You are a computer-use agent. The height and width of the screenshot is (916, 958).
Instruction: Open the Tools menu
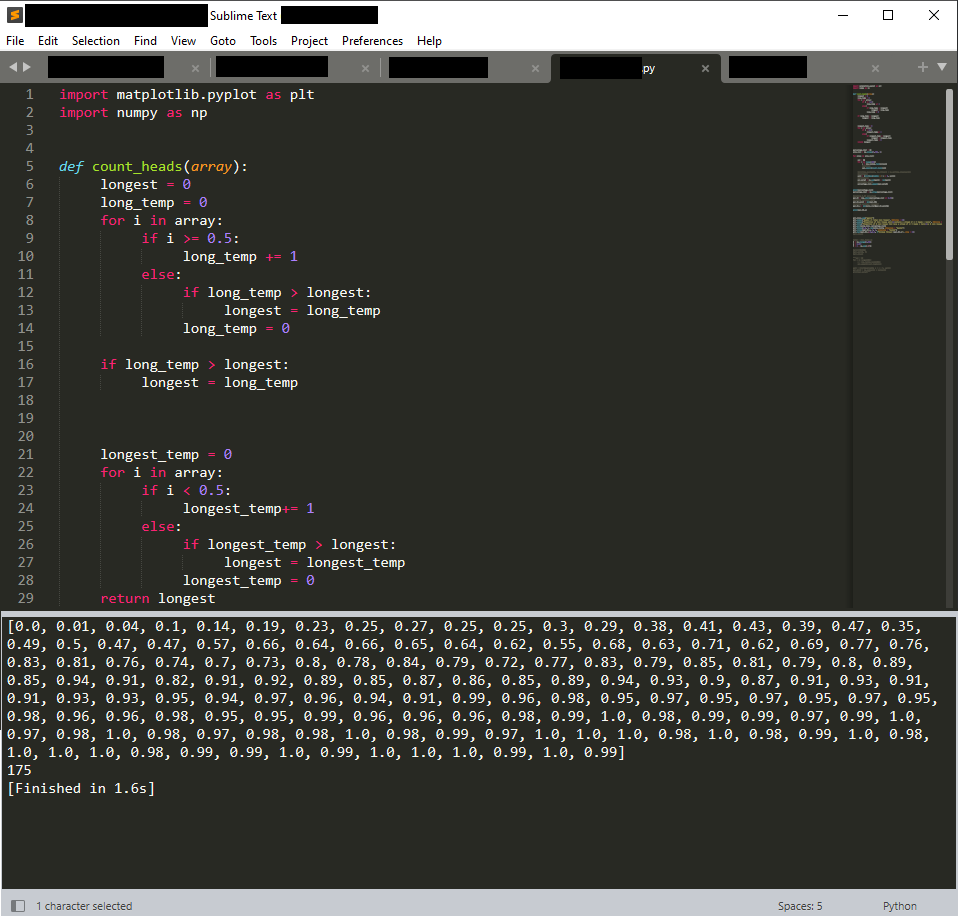(x=263, y=41)
